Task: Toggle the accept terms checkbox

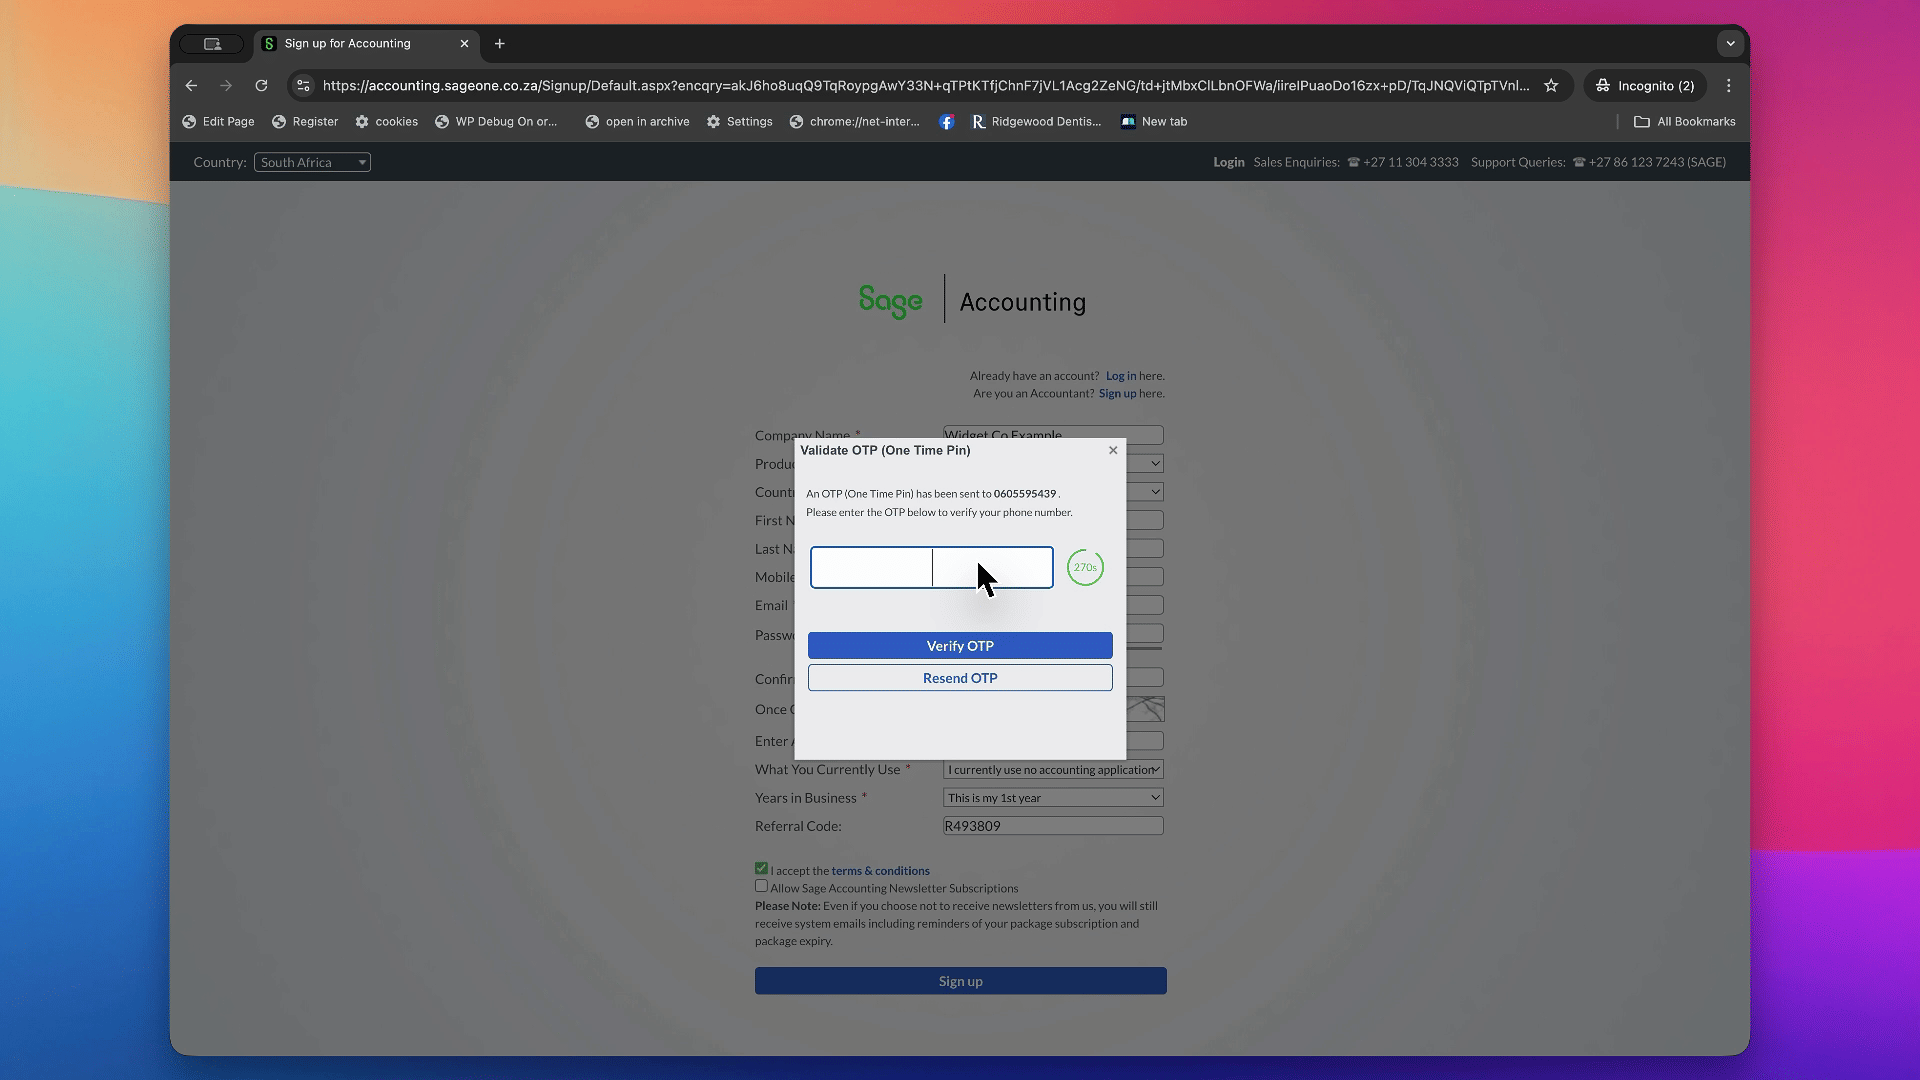Action: 761,868
